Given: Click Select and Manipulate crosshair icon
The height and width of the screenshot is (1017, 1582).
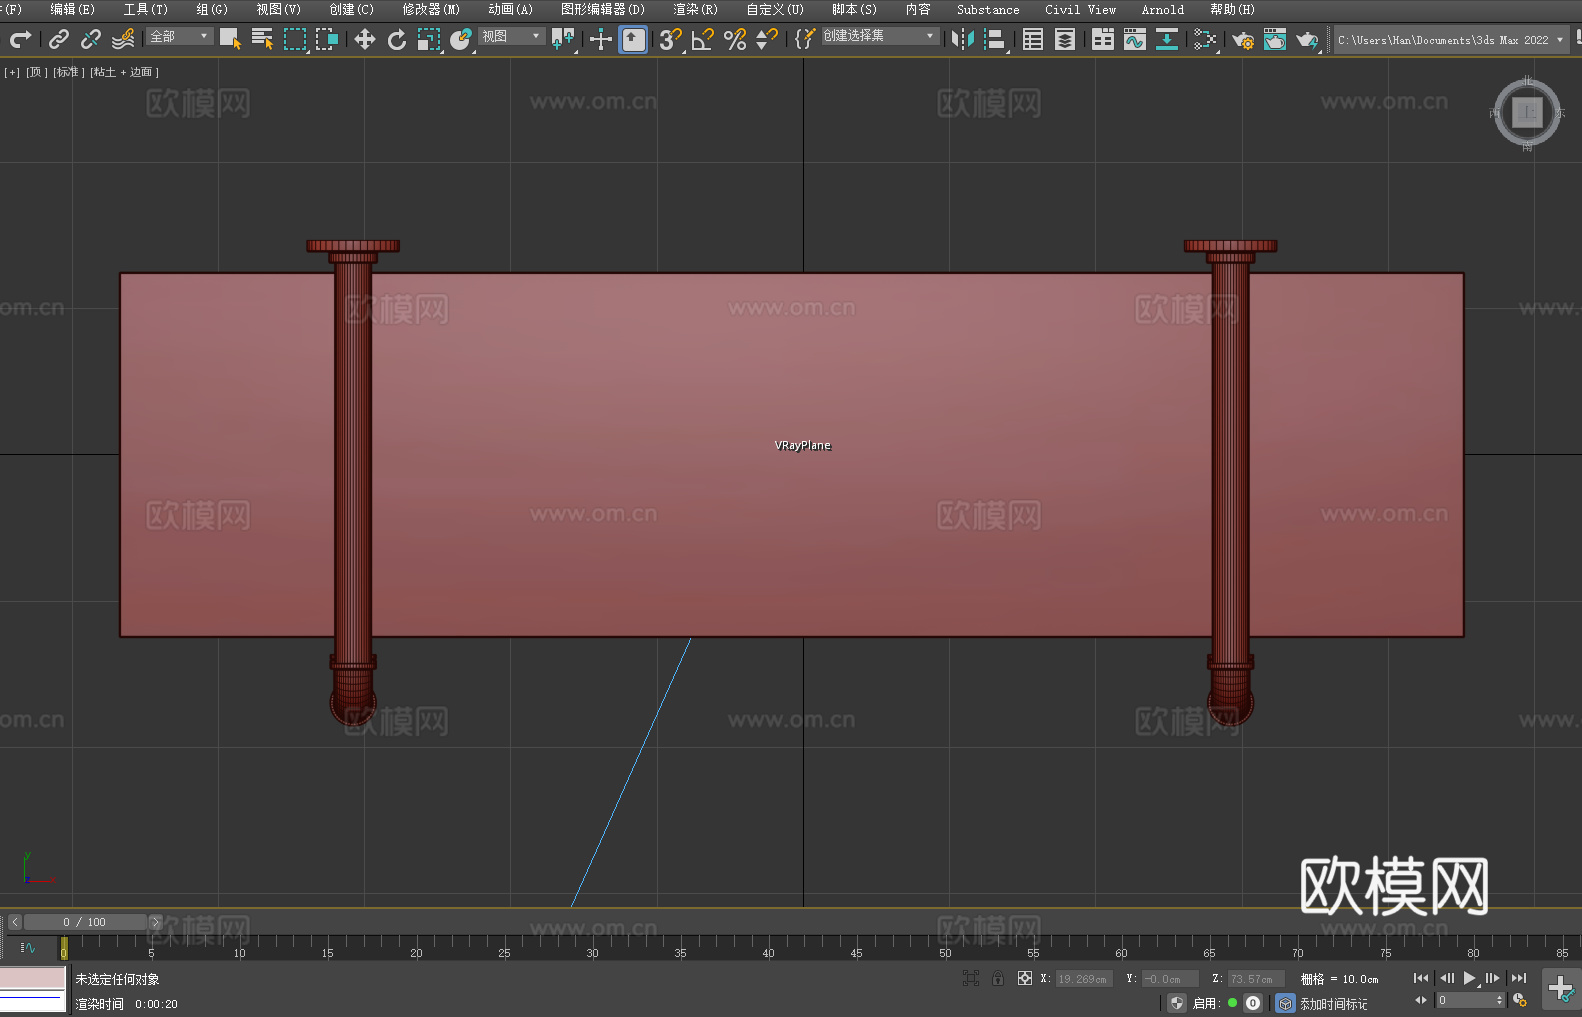Looking at the screenshot, I should (x=601, y=39).
